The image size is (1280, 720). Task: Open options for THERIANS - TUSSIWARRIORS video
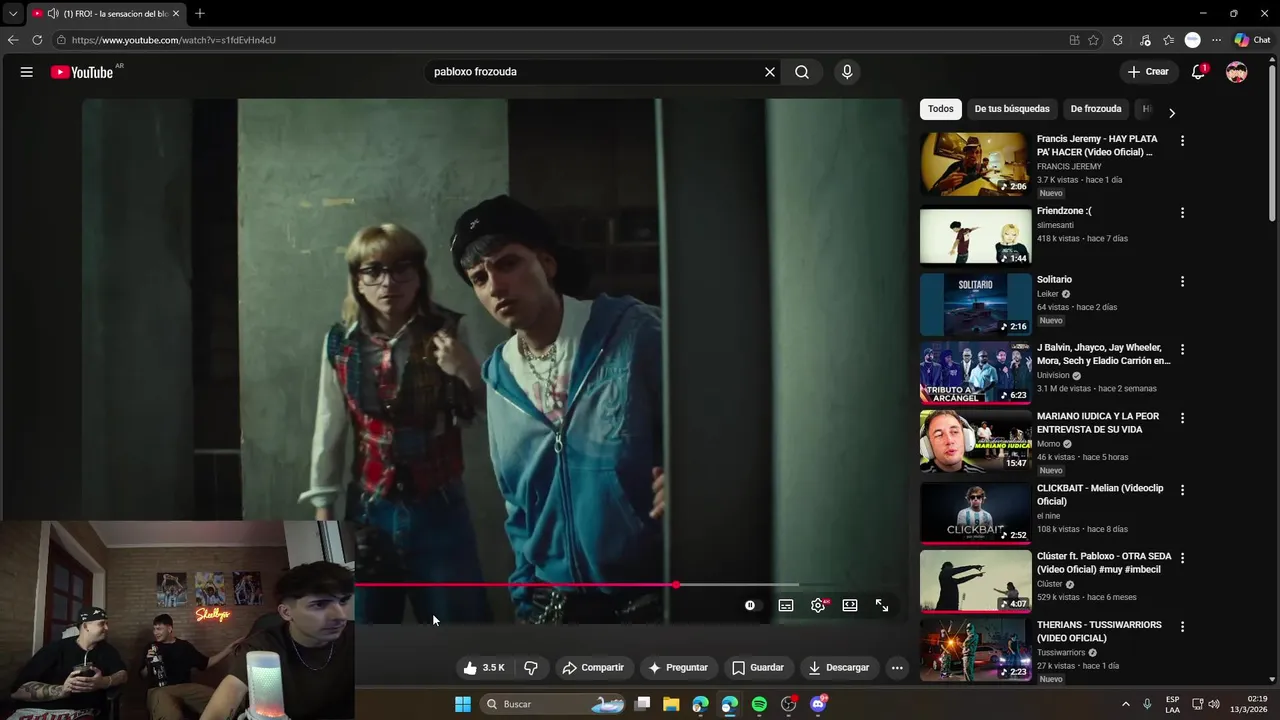(x=1182, y=627)
